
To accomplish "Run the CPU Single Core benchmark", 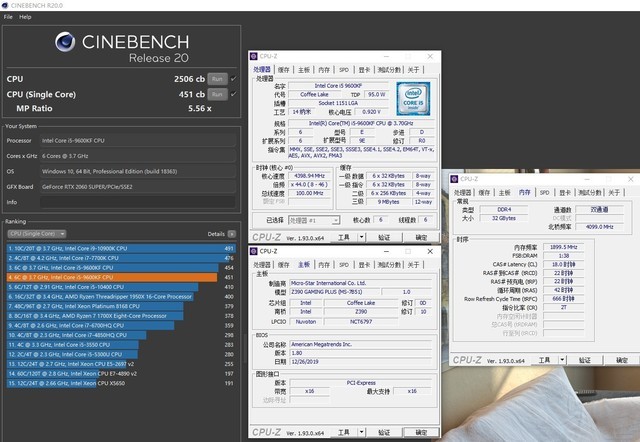I will click(217, 94).
